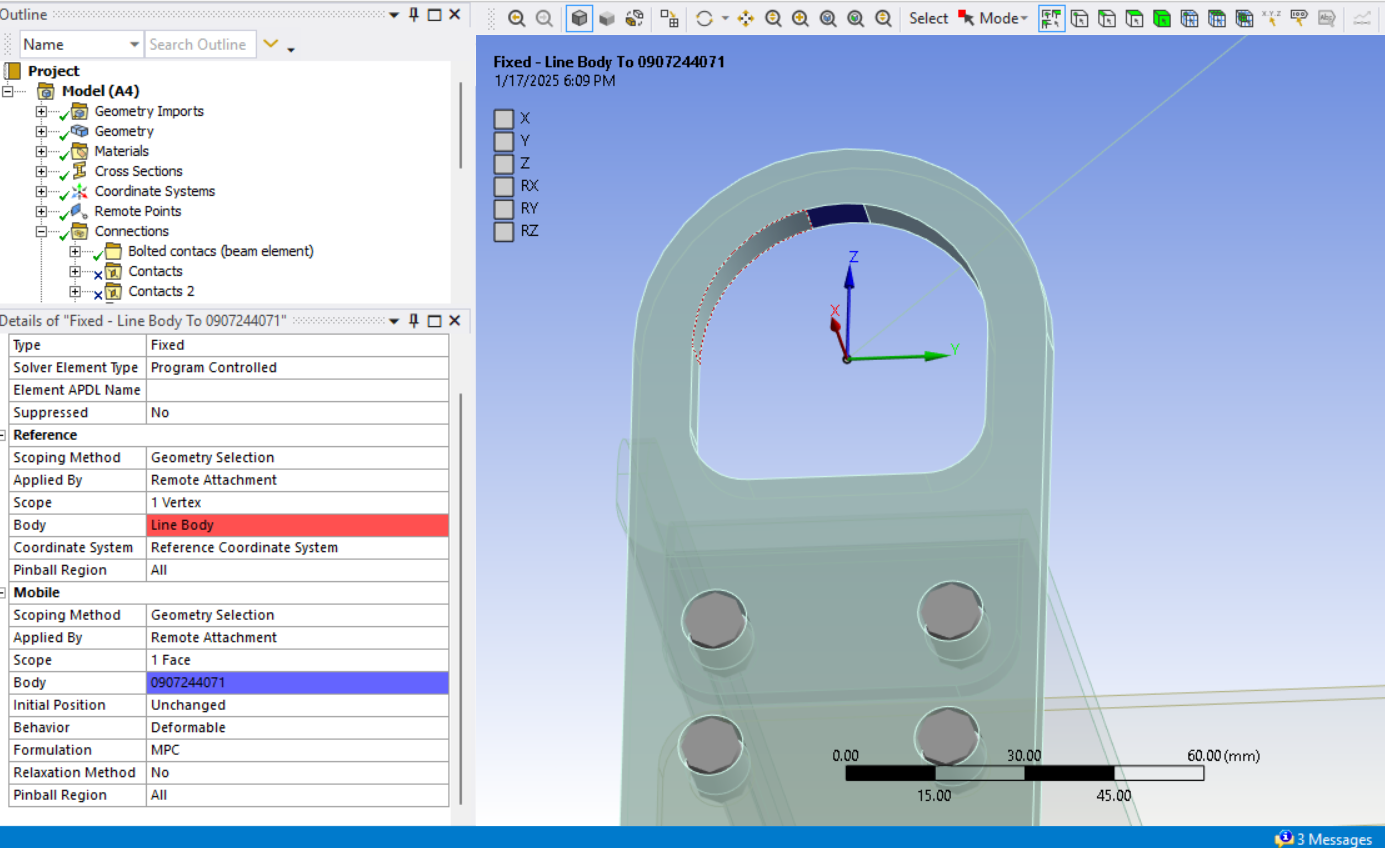Viewport: 1385px width, 848px height.
Task: Select Remote Points in the outline
Action: click(137, 211)
